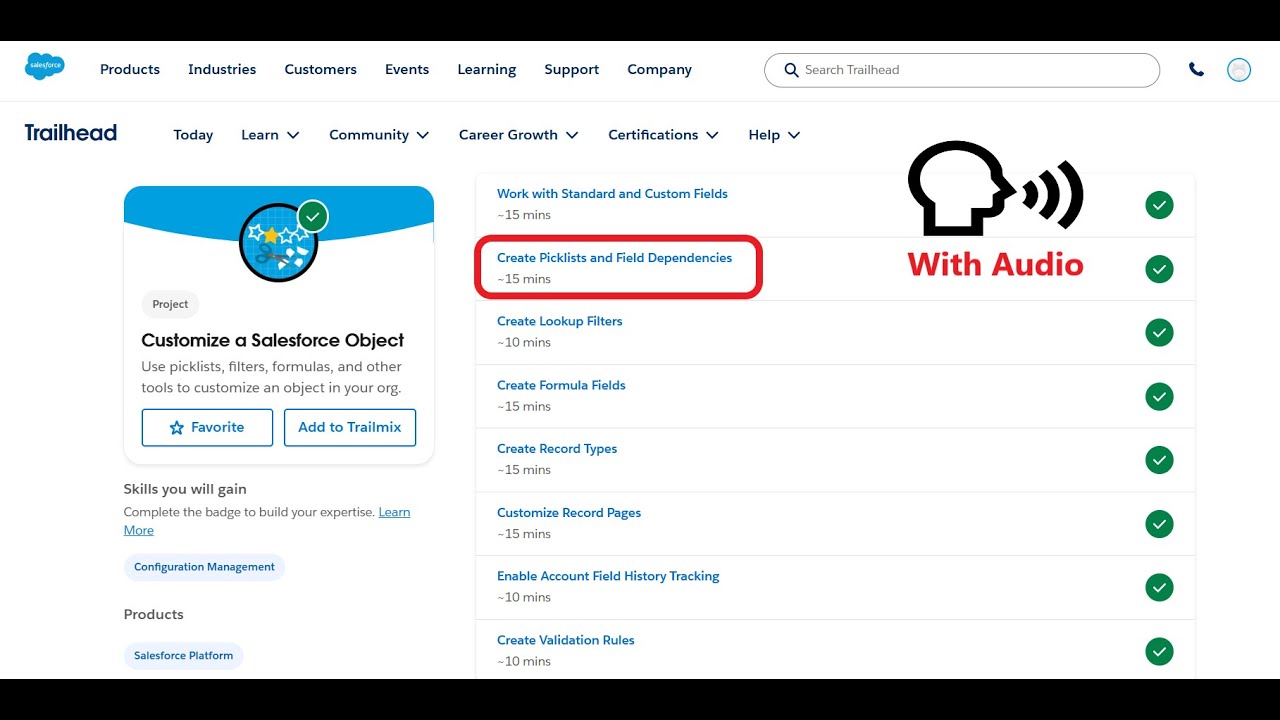Click the phone contact icon
Screen dimensions: 1280x720
pyautogui.click(x=1196, y=70)
